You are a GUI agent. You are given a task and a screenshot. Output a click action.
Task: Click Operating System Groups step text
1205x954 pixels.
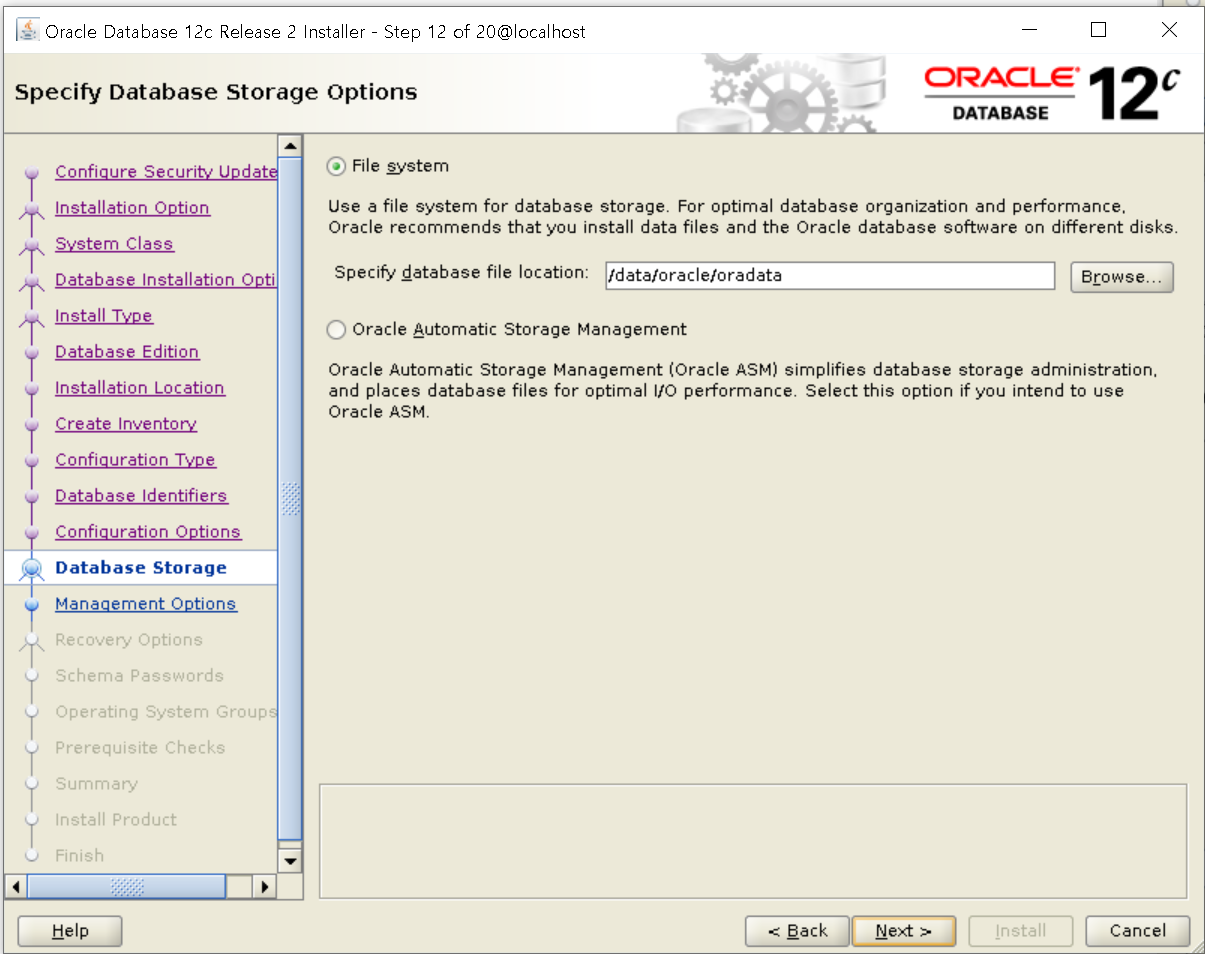pyautogui.click(x=166, y=712)
